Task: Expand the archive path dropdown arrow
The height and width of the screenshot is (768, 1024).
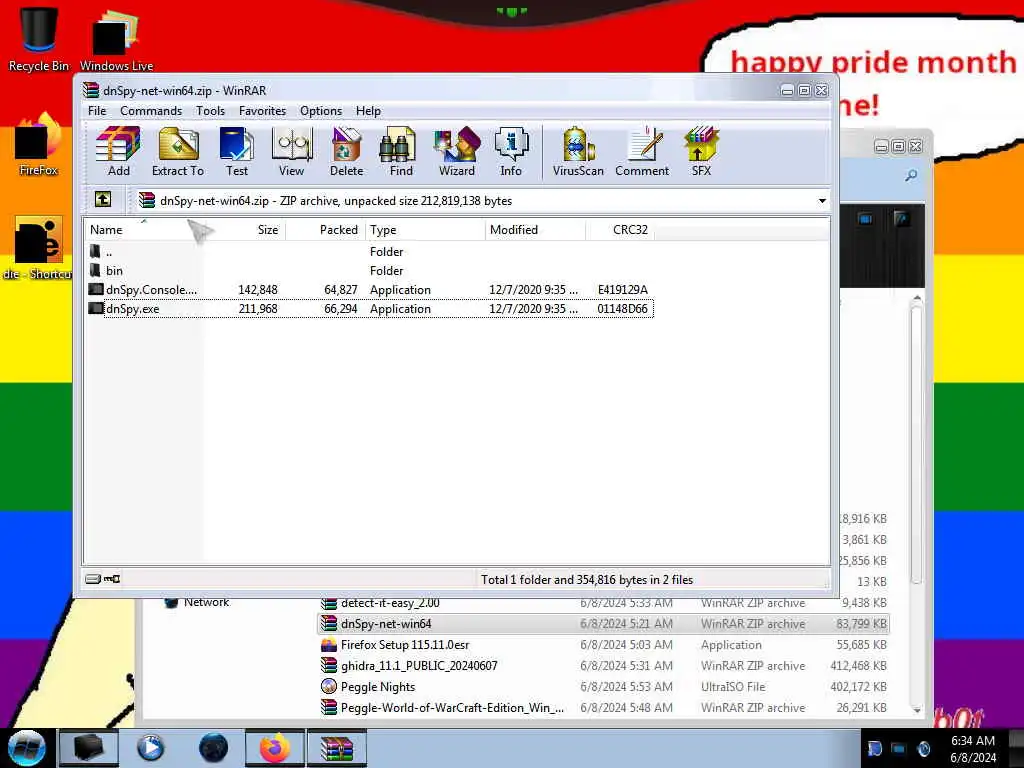Action: point(822,200)
